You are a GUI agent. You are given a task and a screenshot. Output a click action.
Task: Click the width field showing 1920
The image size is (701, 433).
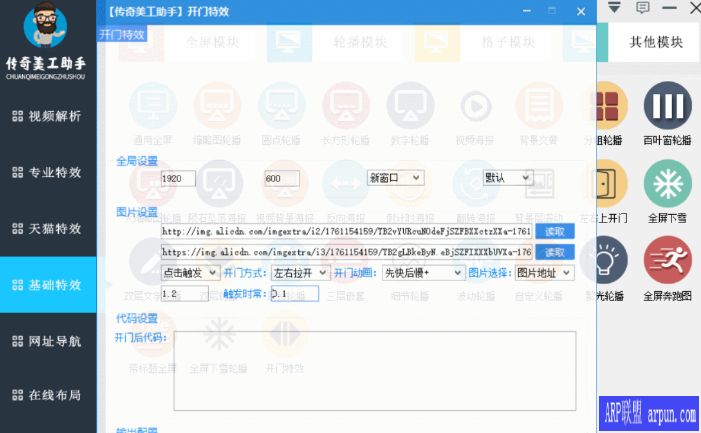coord(178,179)
